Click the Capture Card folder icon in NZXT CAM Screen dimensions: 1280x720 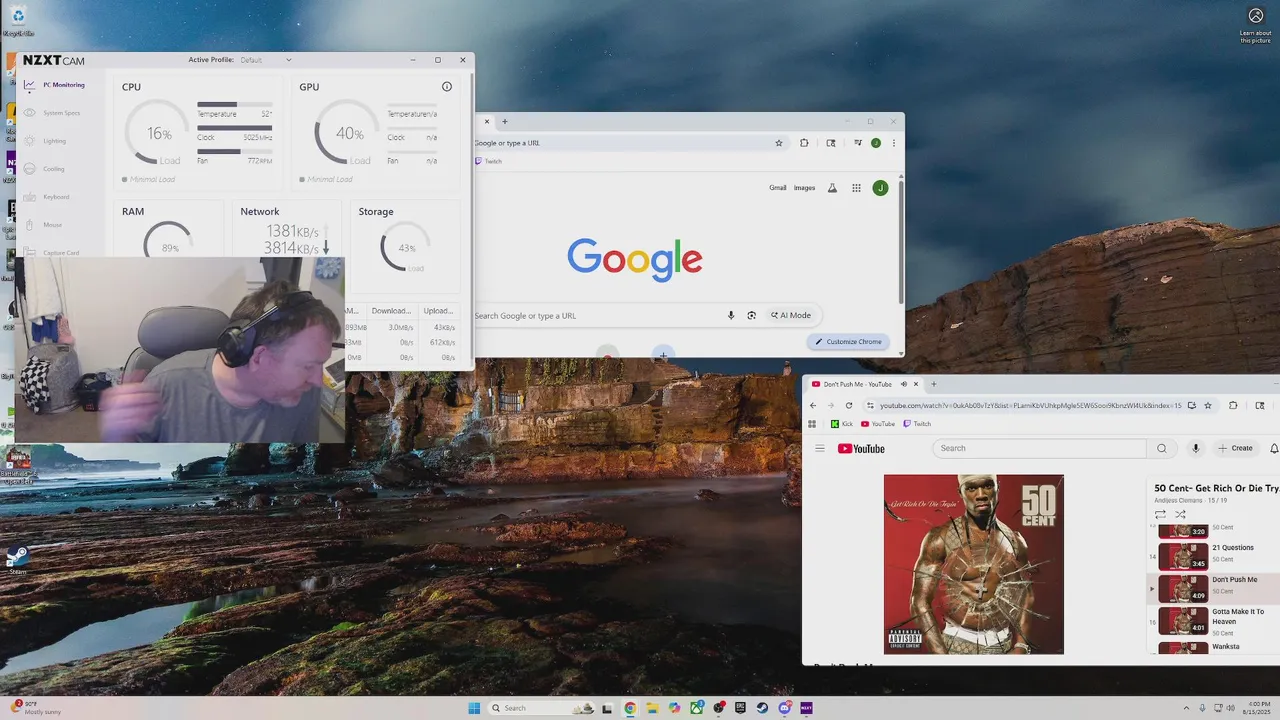pos(29,252)
